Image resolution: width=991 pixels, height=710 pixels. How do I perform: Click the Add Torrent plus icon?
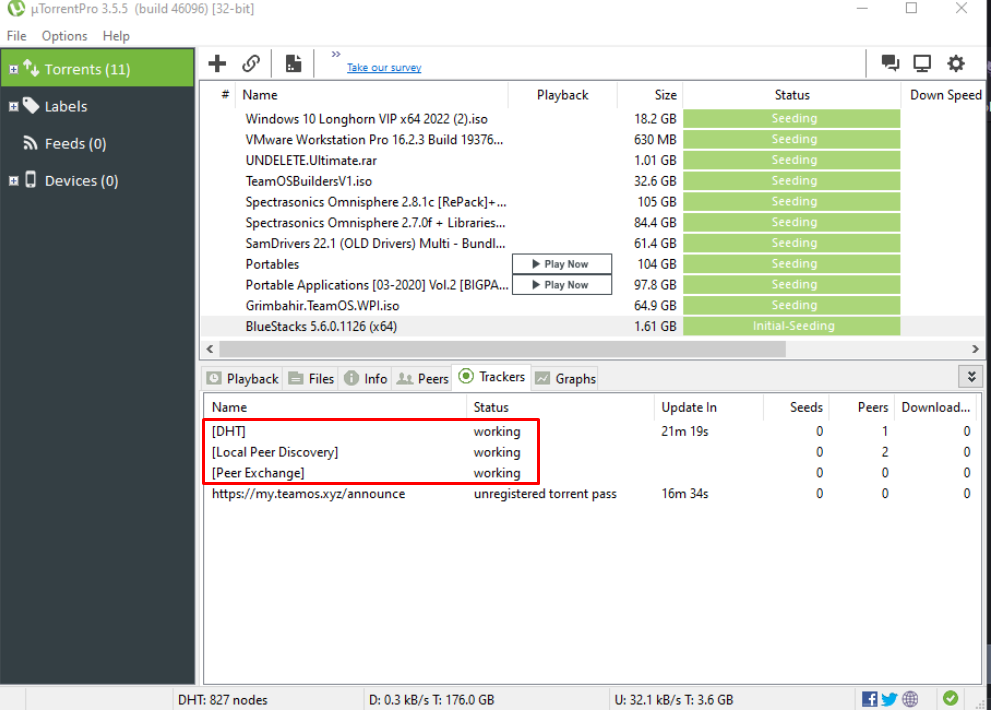(x=217, y=63)
